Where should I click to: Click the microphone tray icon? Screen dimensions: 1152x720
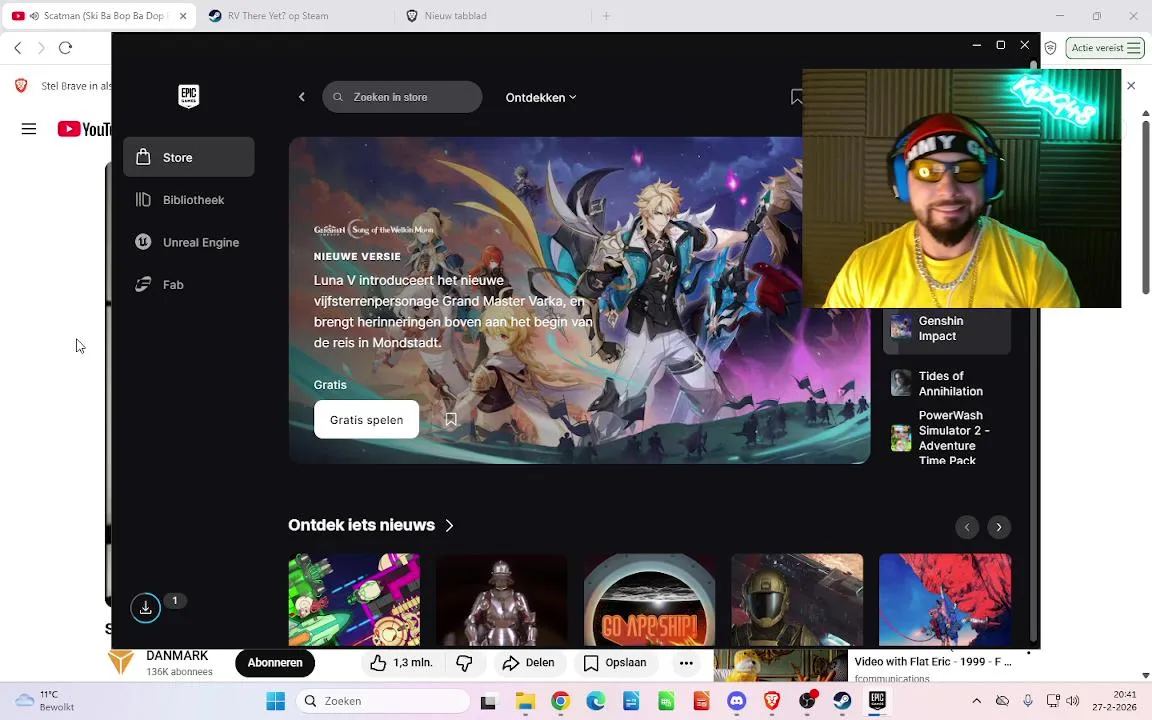point(1028,701)
